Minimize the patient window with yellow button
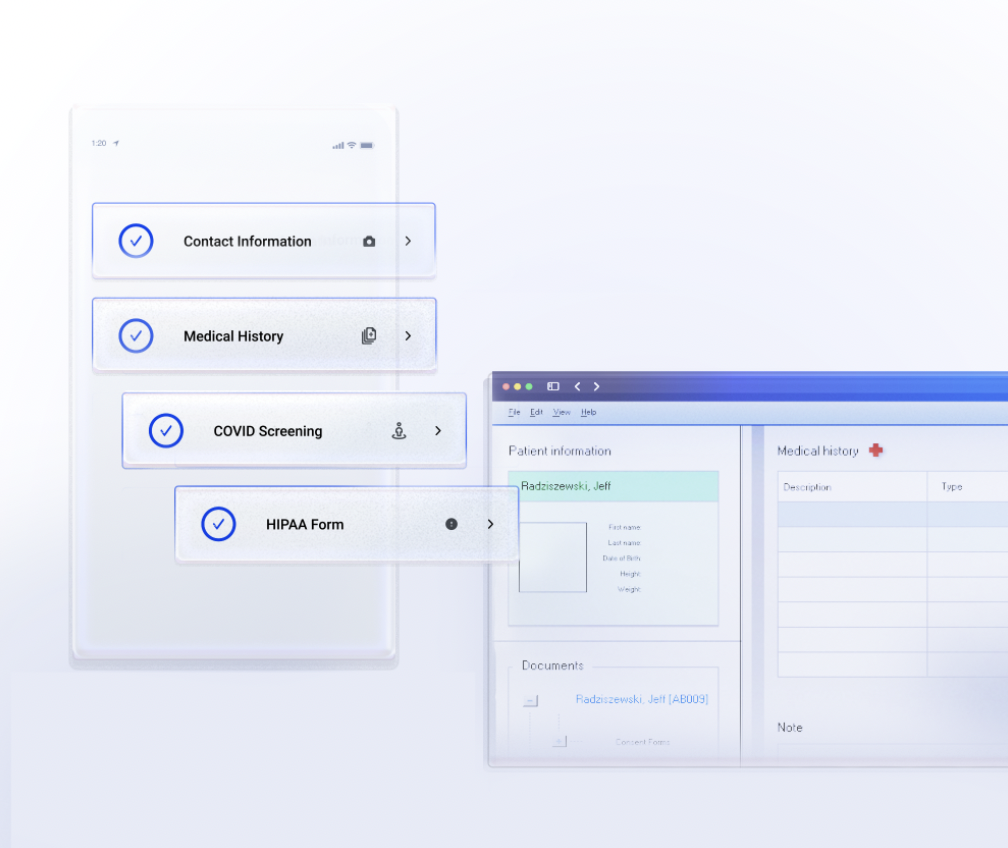This screenshot has height=848, width=1008. coord(518,386)
